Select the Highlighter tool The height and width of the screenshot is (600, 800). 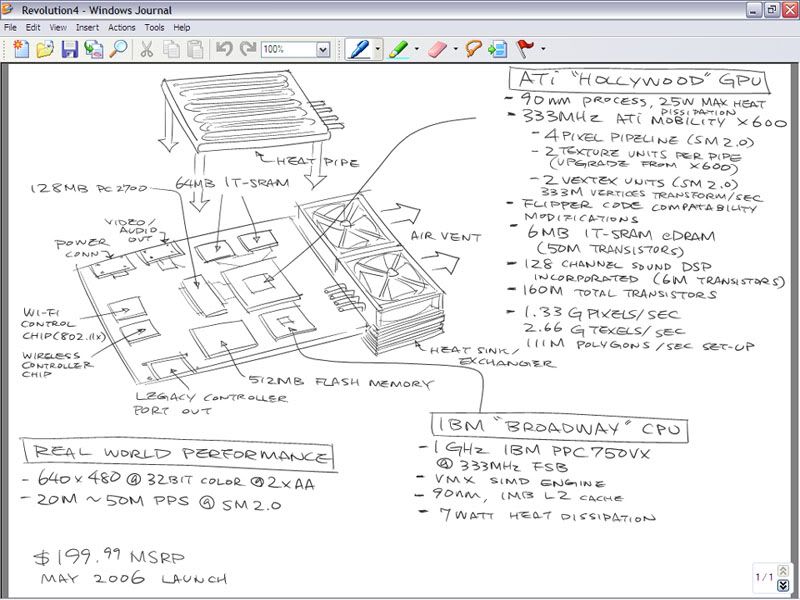point(398,49)
